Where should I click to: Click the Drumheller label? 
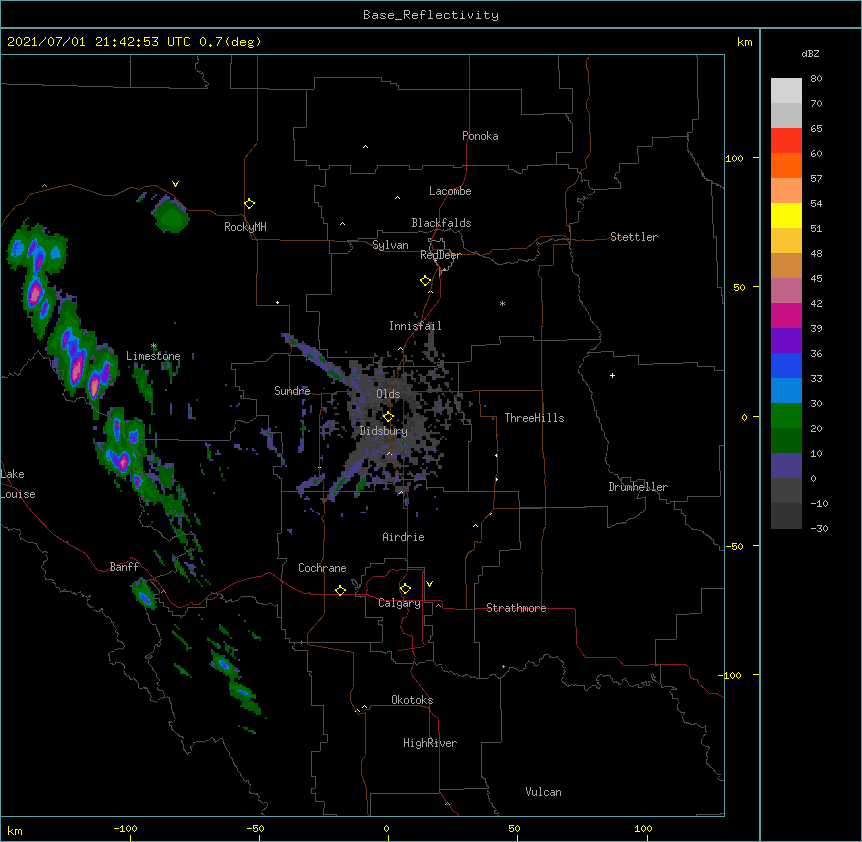pos(638,487)
